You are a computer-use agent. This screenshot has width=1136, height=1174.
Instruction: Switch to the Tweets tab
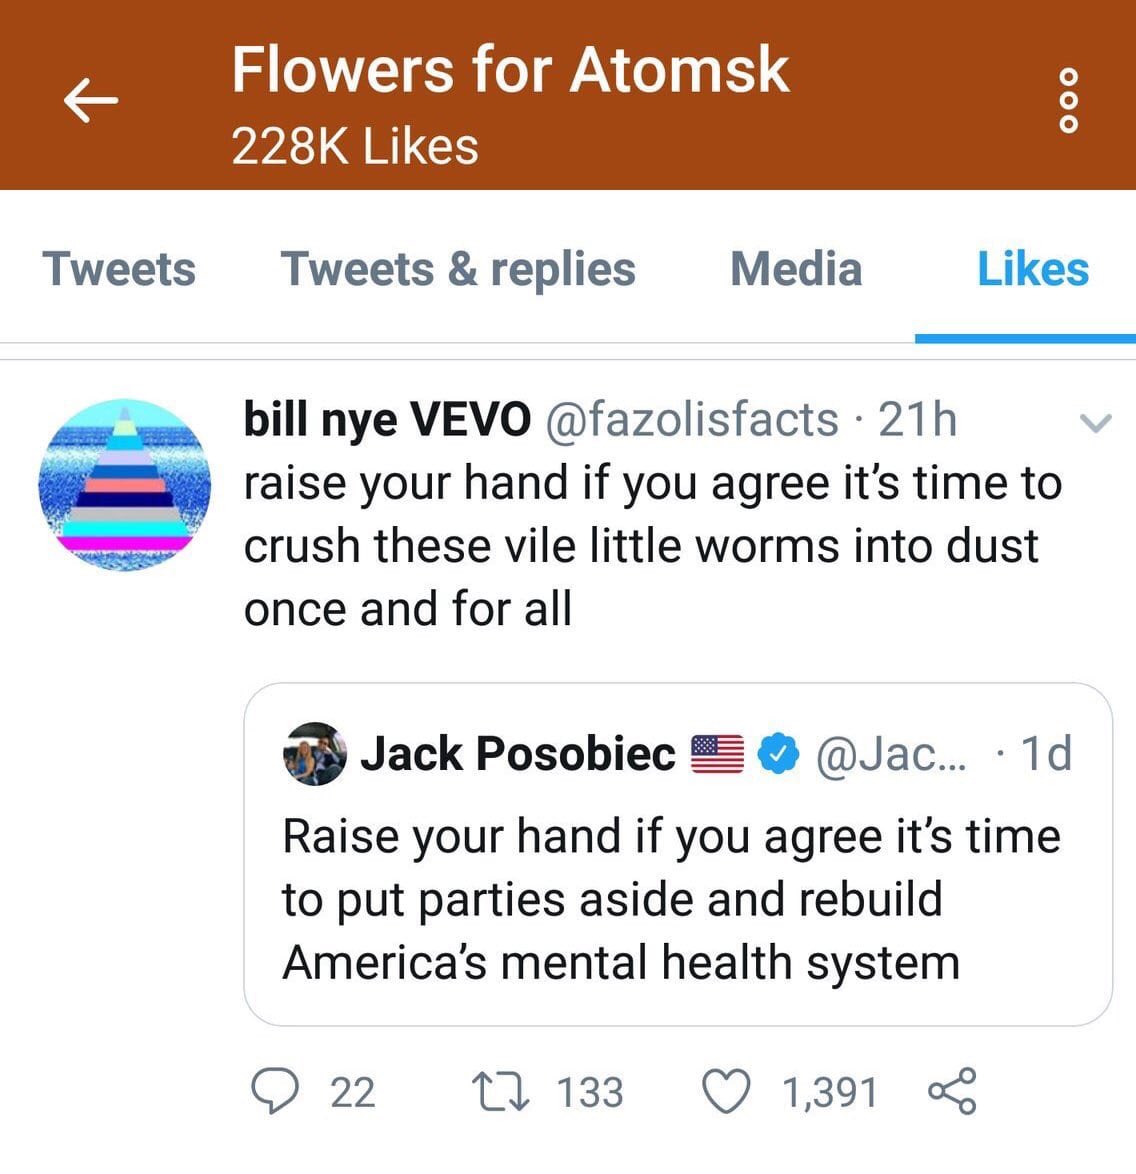[x=119, y=269]
